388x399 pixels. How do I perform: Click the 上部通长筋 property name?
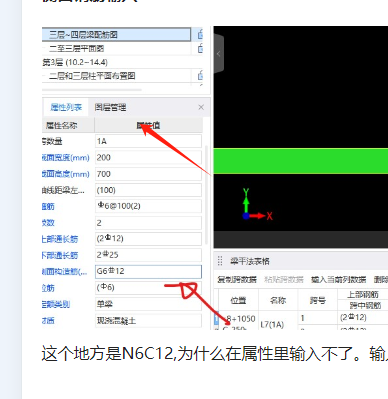click(x=60, y=239)
